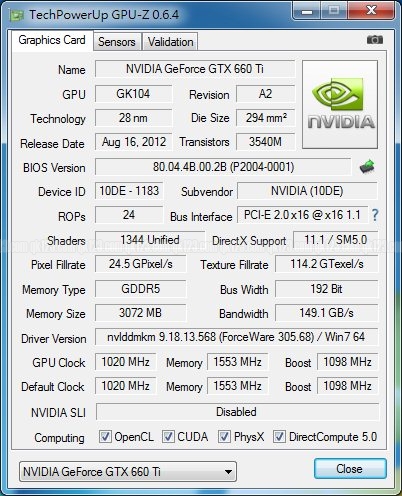Click the Device ID field 10DE - 1183
This screenshot has height=496, width=402.
129,191
